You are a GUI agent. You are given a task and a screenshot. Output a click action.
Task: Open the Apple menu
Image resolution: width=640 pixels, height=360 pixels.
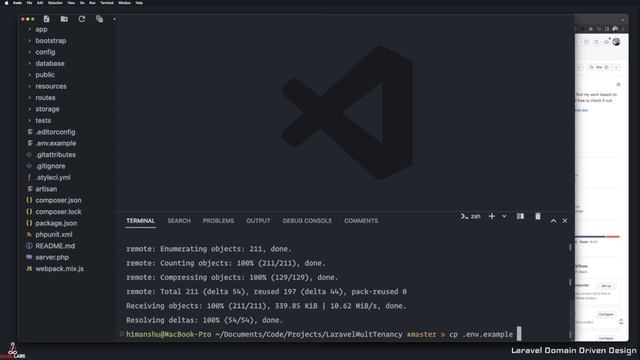coord(6,3)
